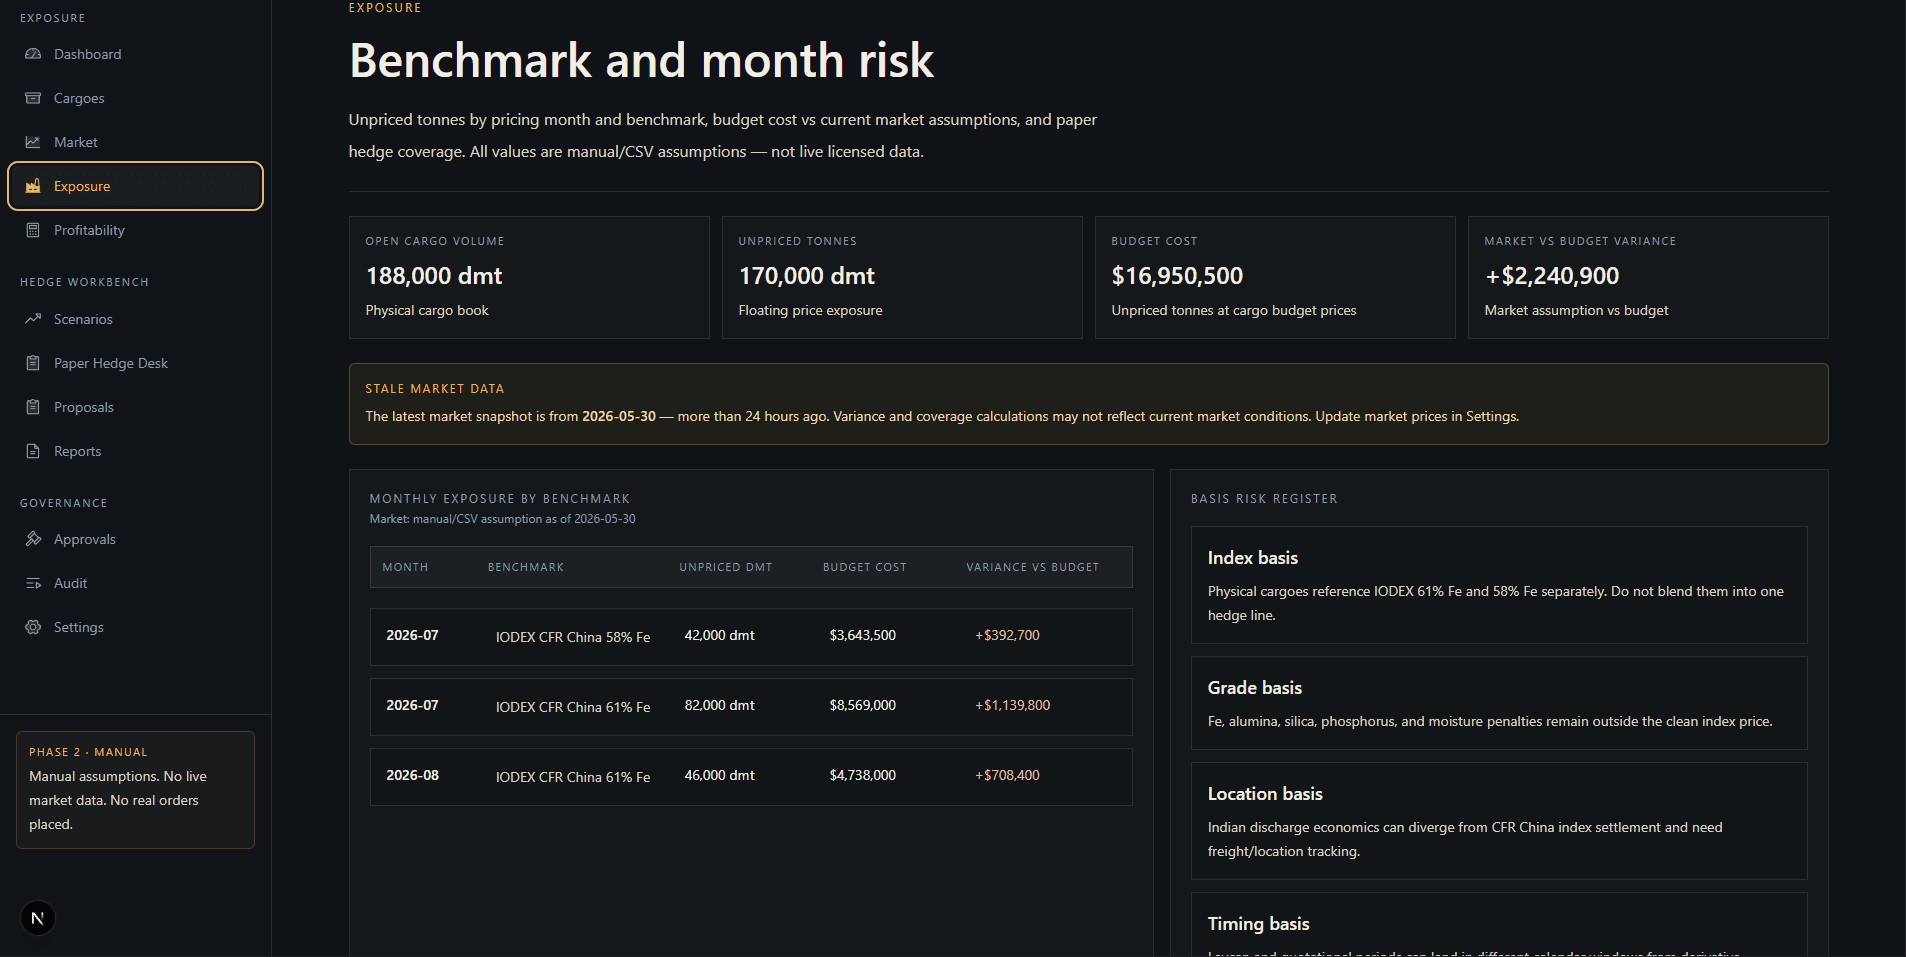Click the $3,643,500 budget cost
Image resolution: width=1906 pixels, height=957 pixels.
[863, 635]
